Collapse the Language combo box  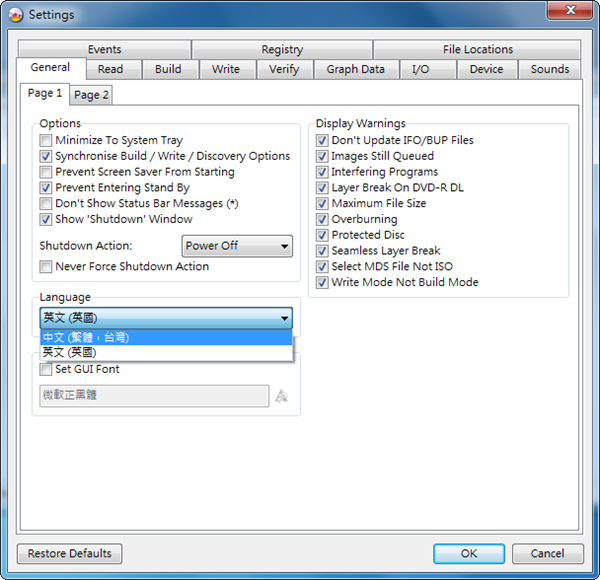tap(166, 318)
